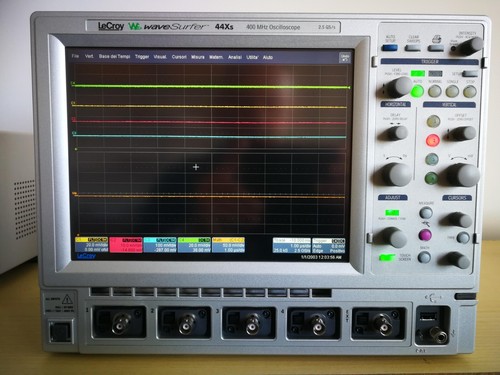Open the Math trace descriptor box
This screenshot has width=500, height=375.
point(228,245)
